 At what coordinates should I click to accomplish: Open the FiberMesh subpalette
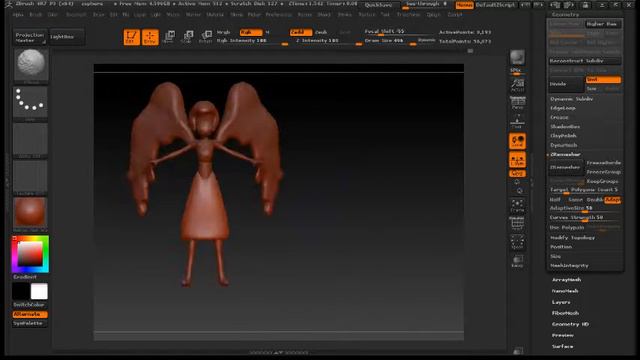566,313
